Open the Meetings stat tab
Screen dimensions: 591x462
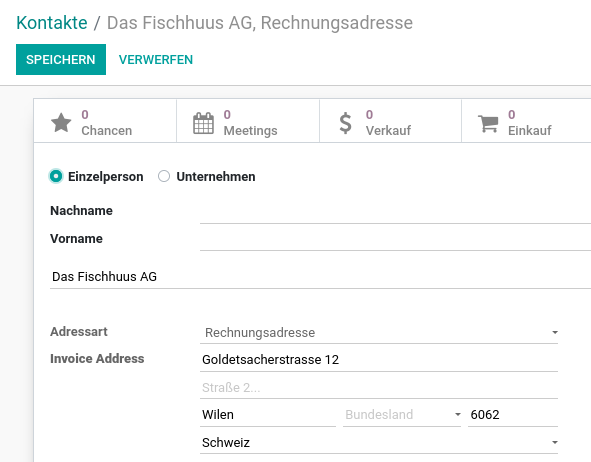tap(248, 121)
